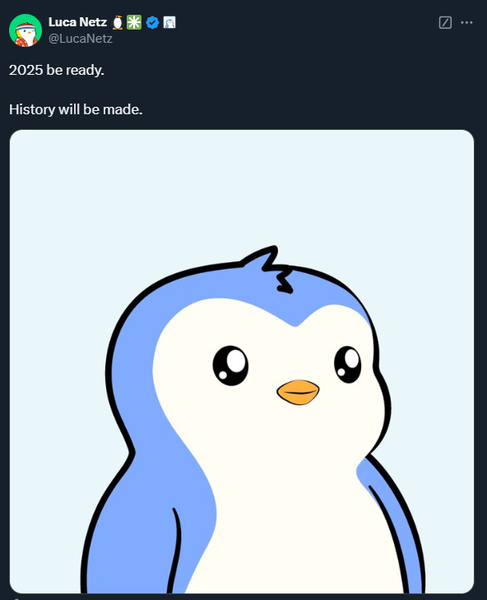Open the blue penguin image in viewer
The width and height of the screenshot is (487, 600).
242,361
